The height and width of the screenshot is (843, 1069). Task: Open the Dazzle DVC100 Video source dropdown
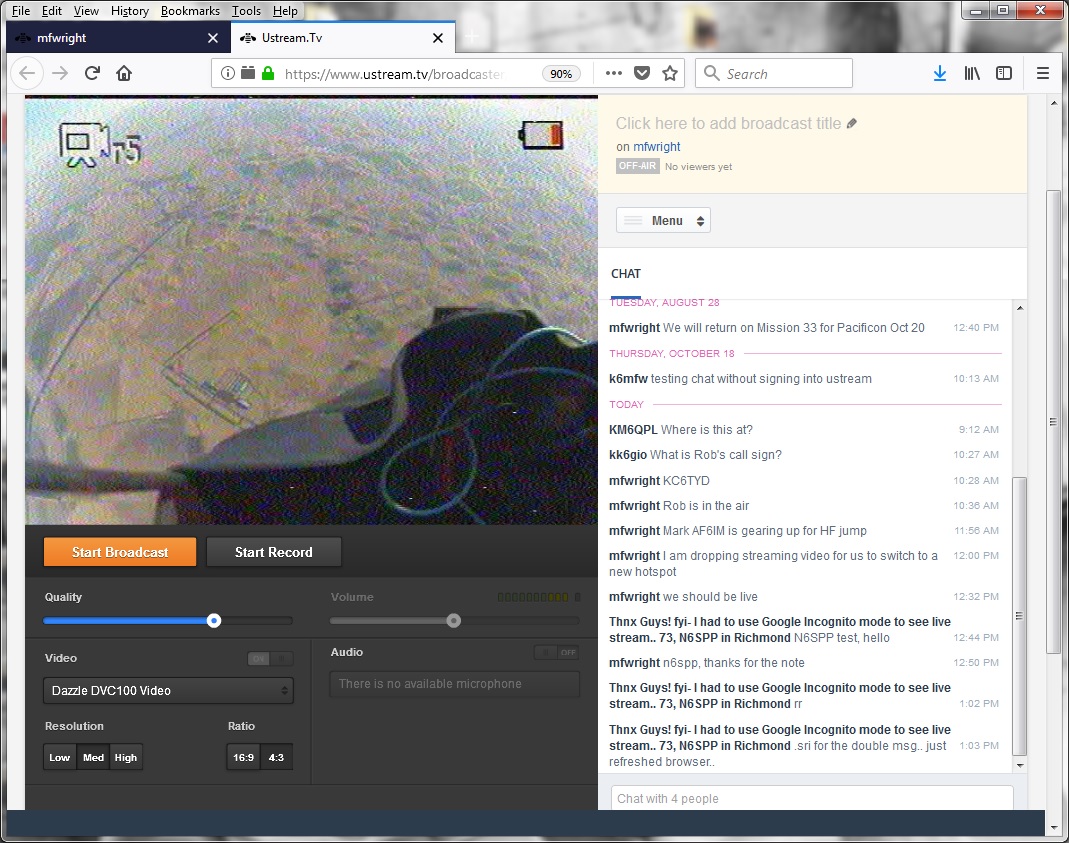point(168,691)
